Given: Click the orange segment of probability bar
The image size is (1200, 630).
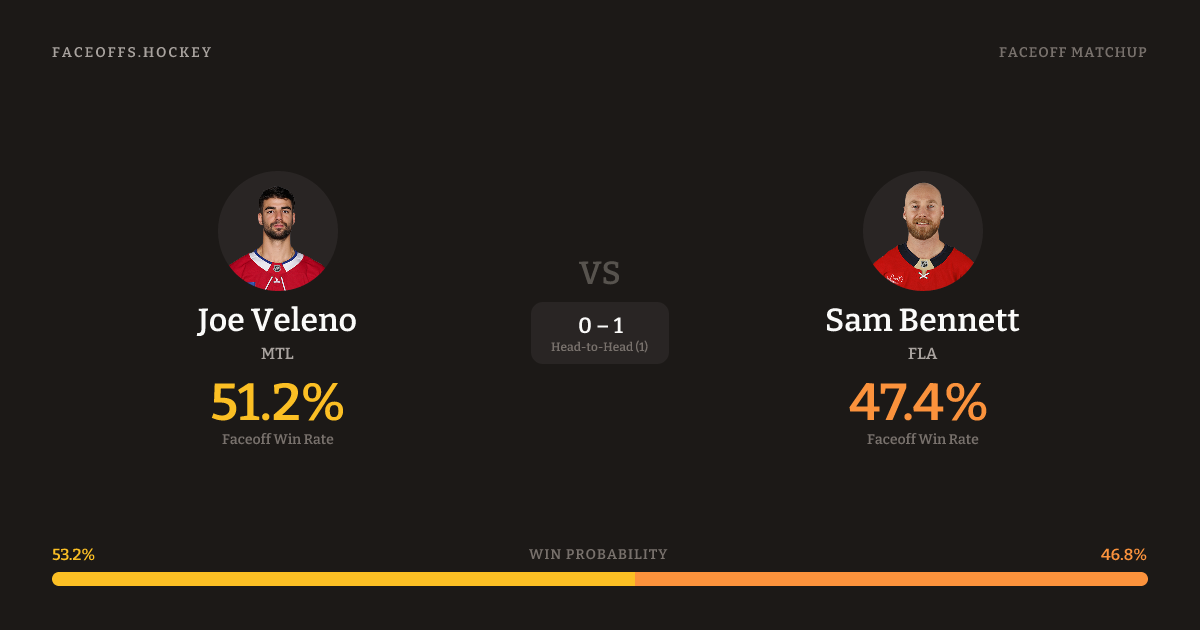Looking at the screenshot, I should [891, 579].
